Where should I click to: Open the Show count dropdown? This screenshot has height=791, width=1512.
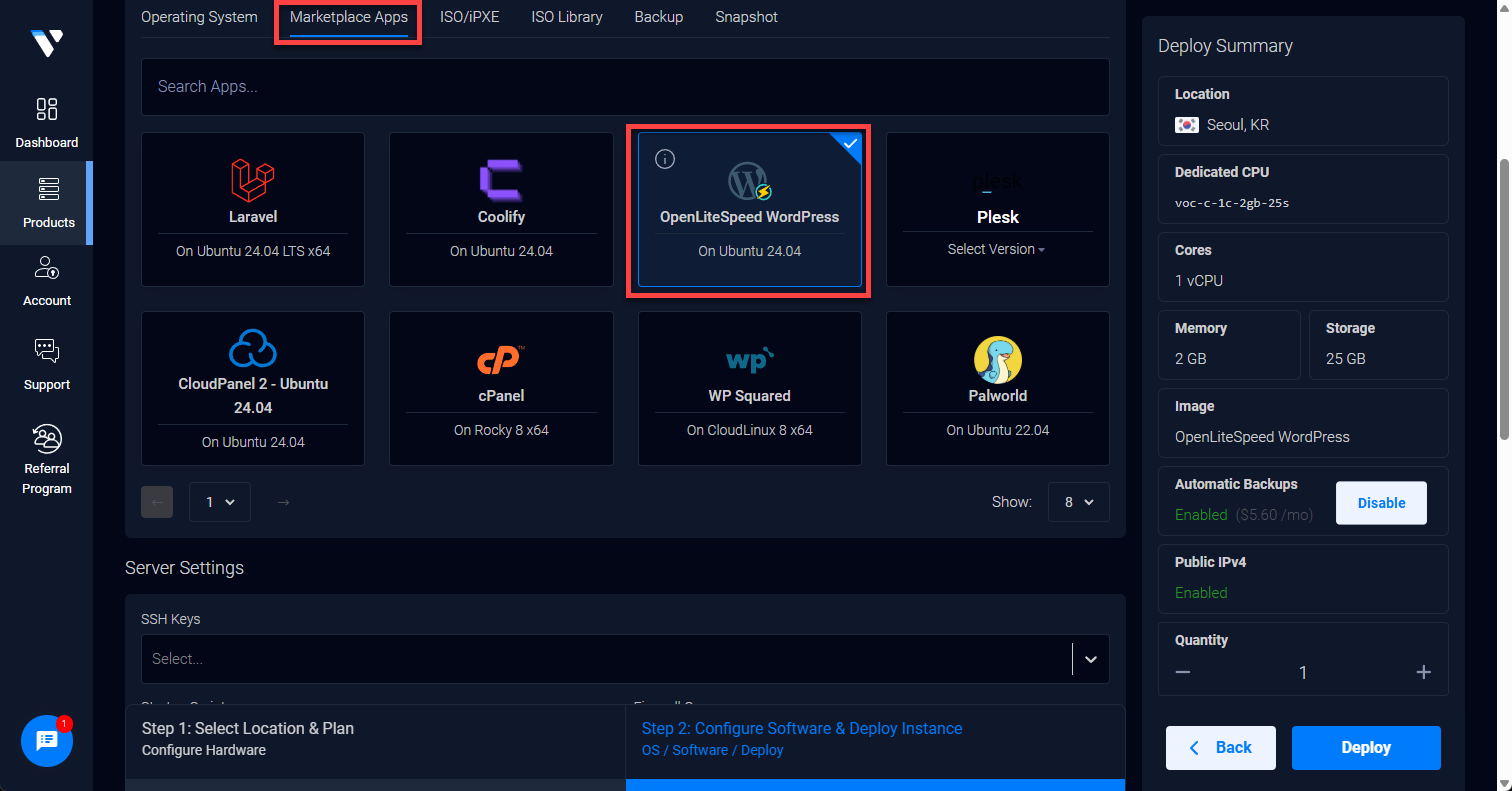tap(1079, 502)
